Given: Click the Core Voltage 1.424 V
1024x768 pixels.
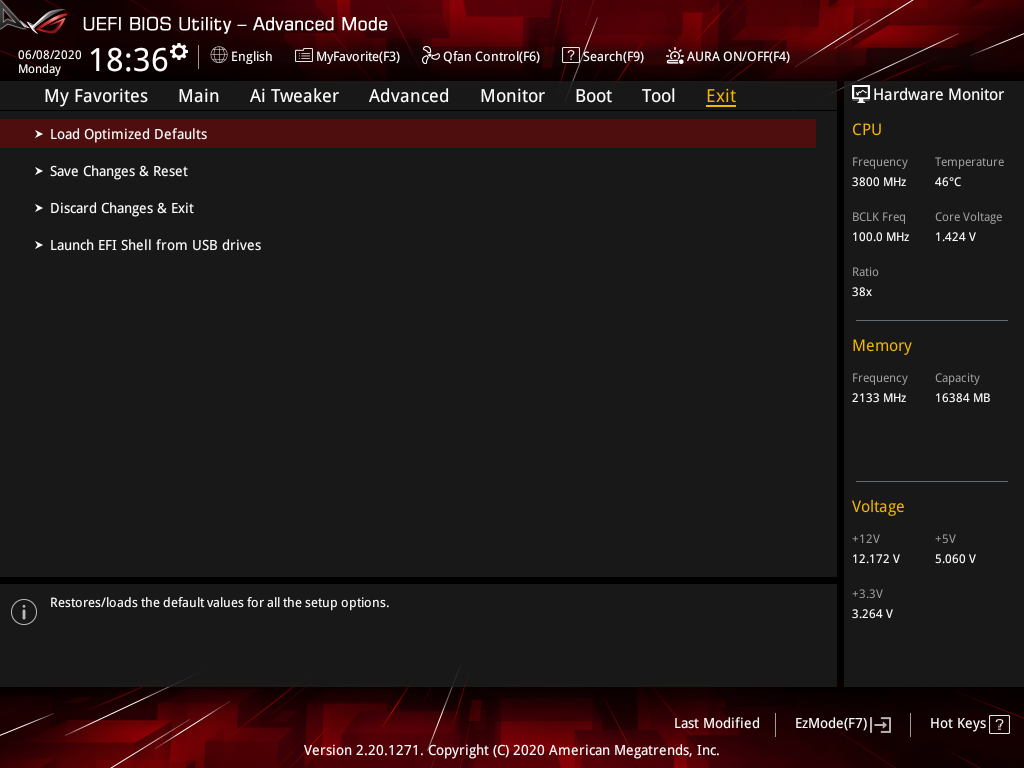Looking at the screenshot, I should click(955, 237).
